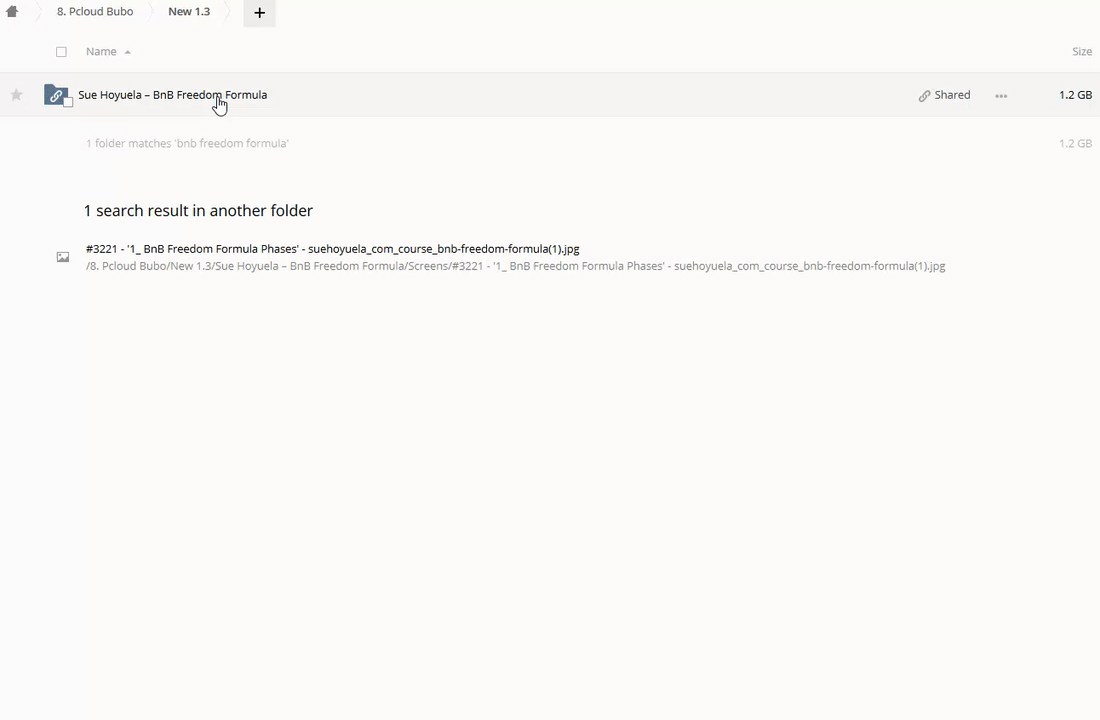Open the three-dot more options menu
The image size is (1100, 720).
1001,96
